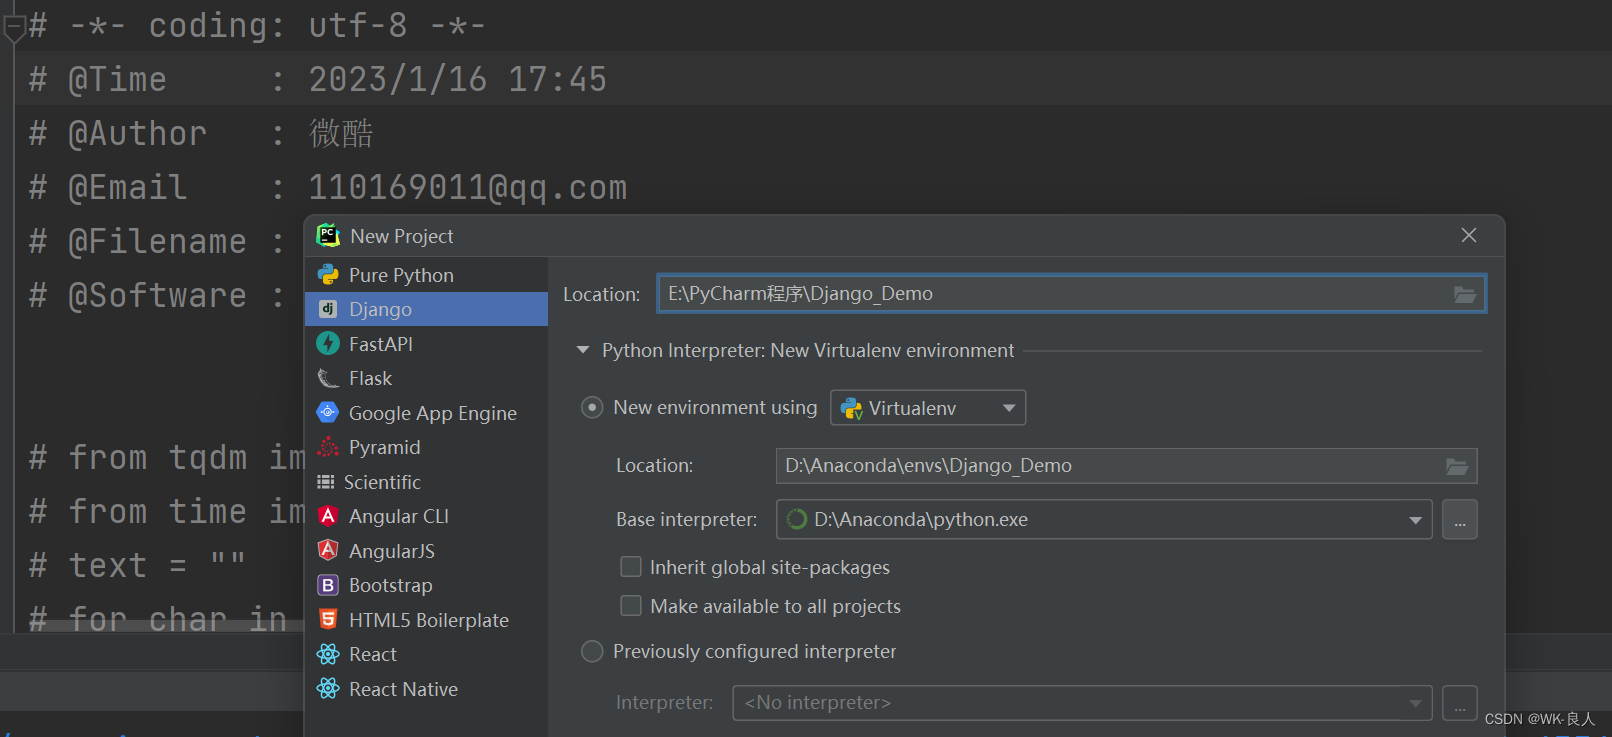This screenshot has height=737, width=1612.
Task: Click the Bootstrap B icon
Action: click(328, 585)
